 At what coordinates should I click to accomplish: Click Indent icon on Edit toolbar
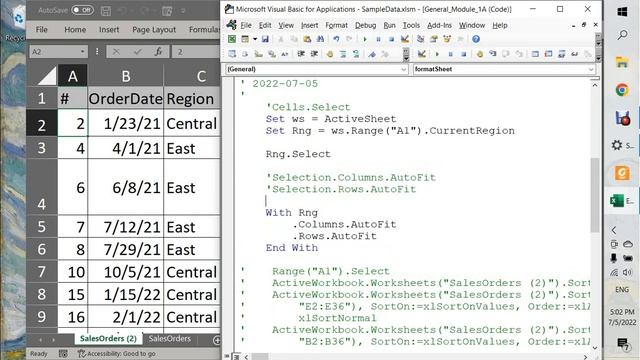pyautogui.click(x=301, y=54)
